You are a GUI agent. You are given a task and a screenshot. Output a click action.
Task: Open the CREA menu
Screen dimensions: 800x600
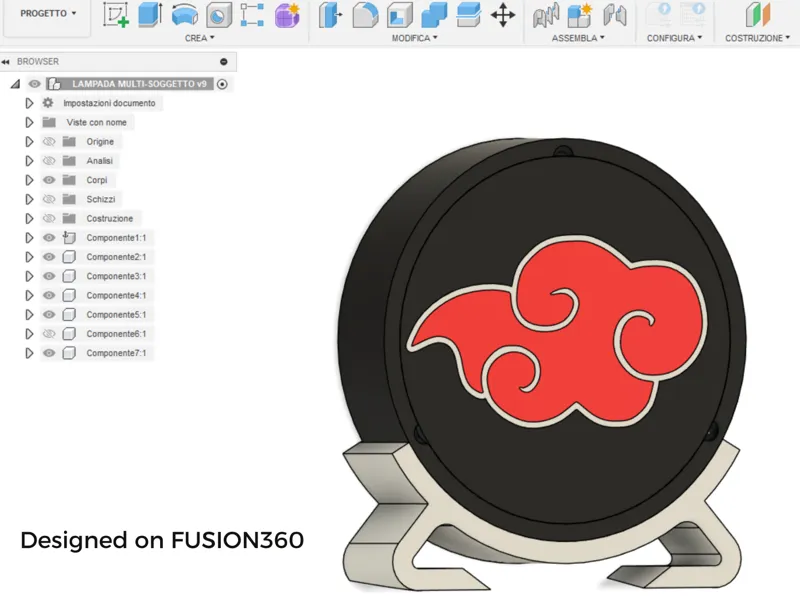pos(199,38)
